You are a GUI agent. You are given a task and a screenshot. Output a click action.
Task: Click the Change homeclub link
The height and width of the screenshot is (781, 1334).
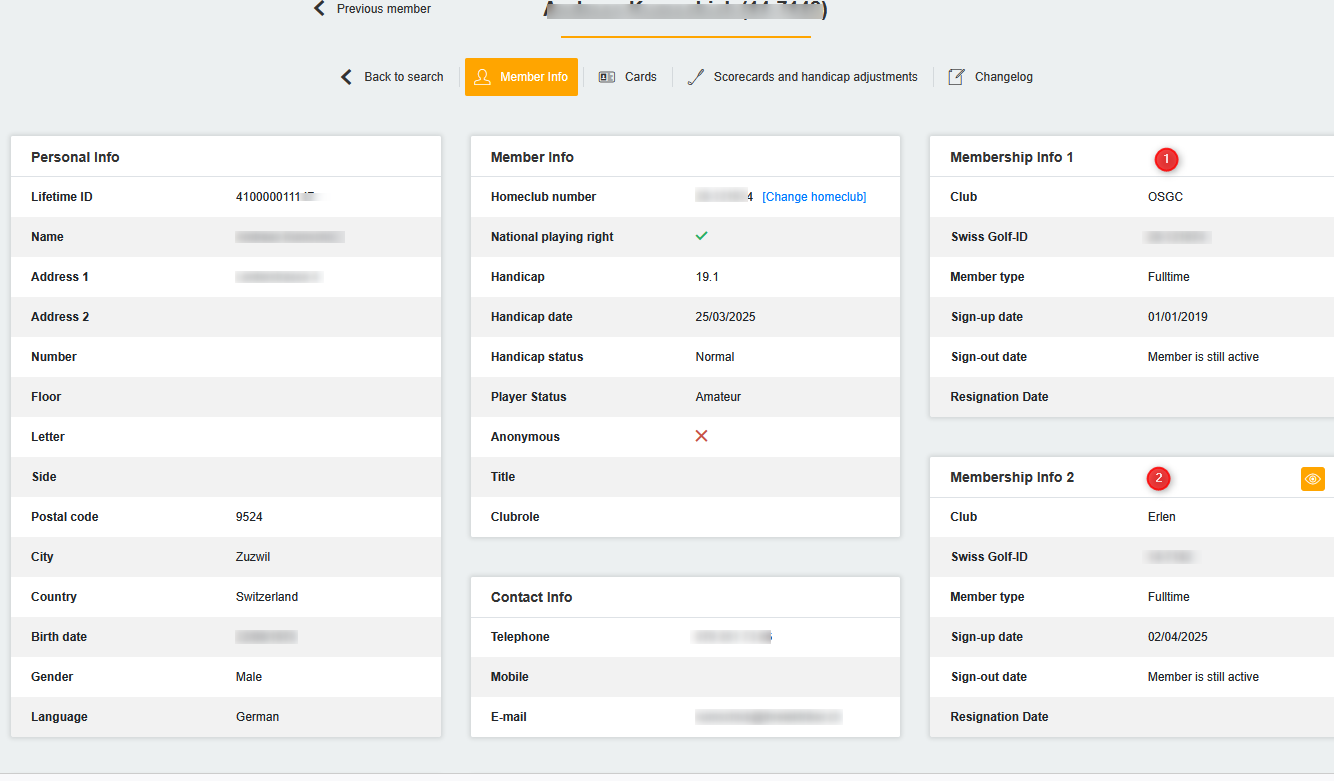[814, 197]
